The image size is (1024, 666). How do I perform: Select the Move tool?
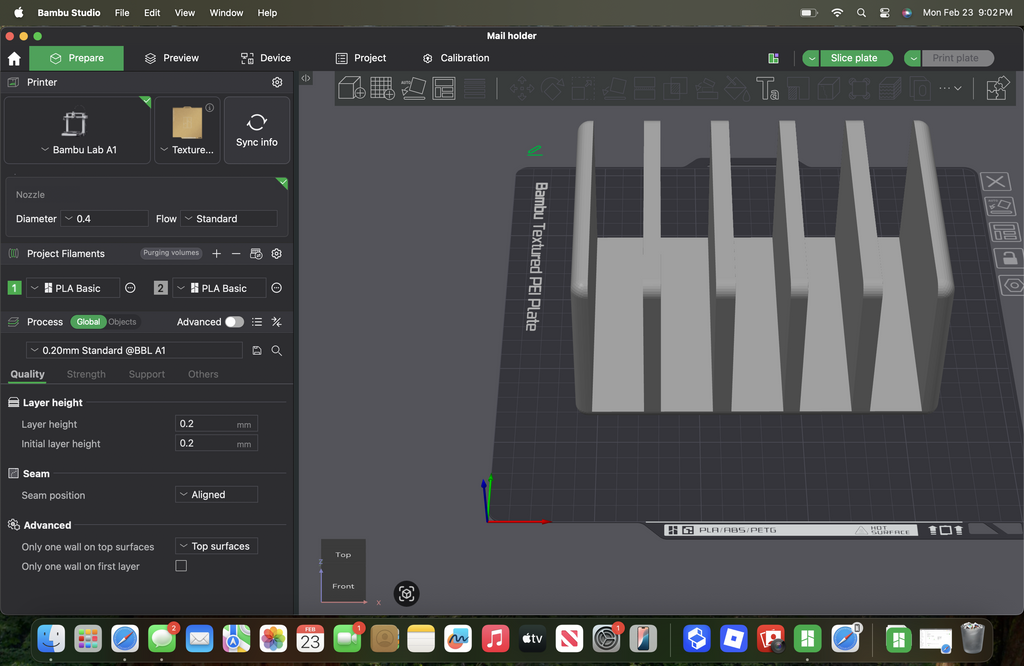coord(522,88)
